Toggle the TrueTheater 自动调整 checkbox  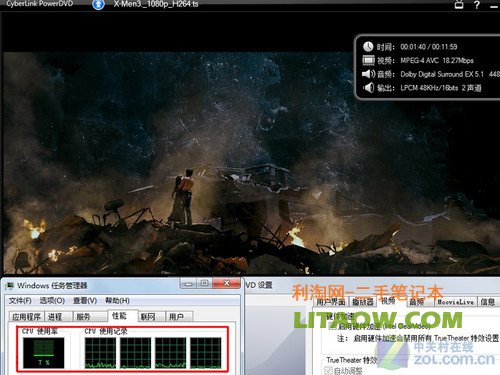click(328, 370)
